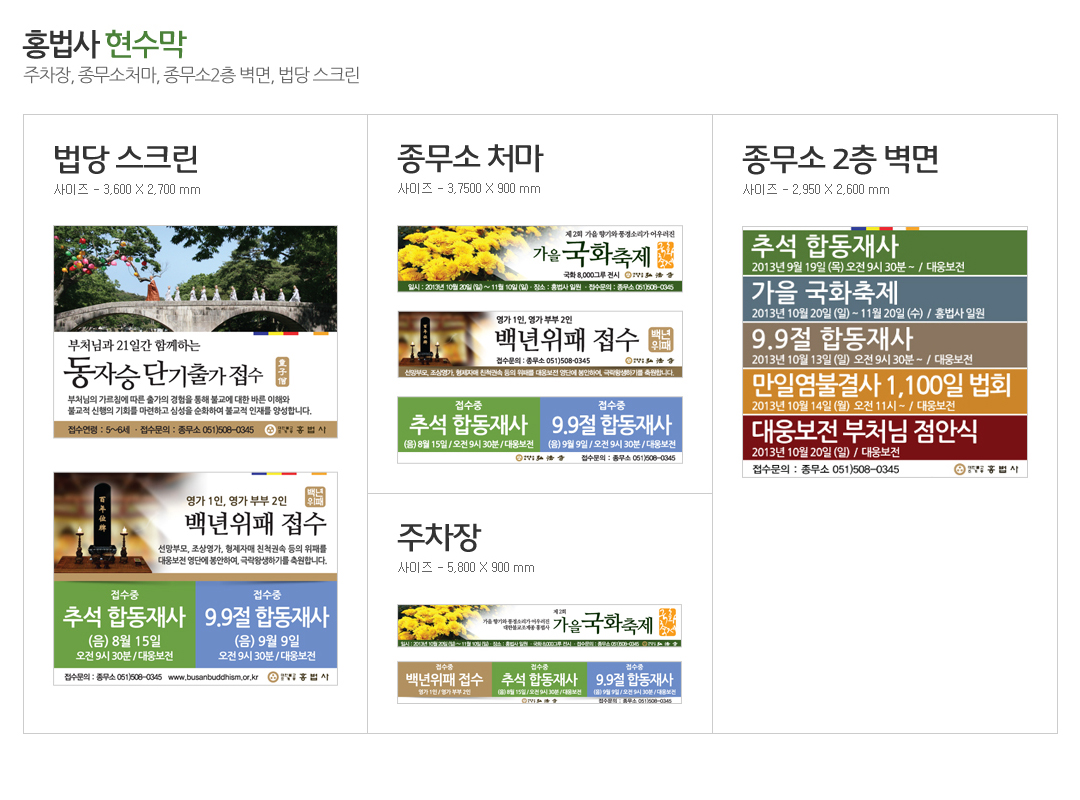Click the 접수연령 : 5~6세 footer text

(99, 430)
